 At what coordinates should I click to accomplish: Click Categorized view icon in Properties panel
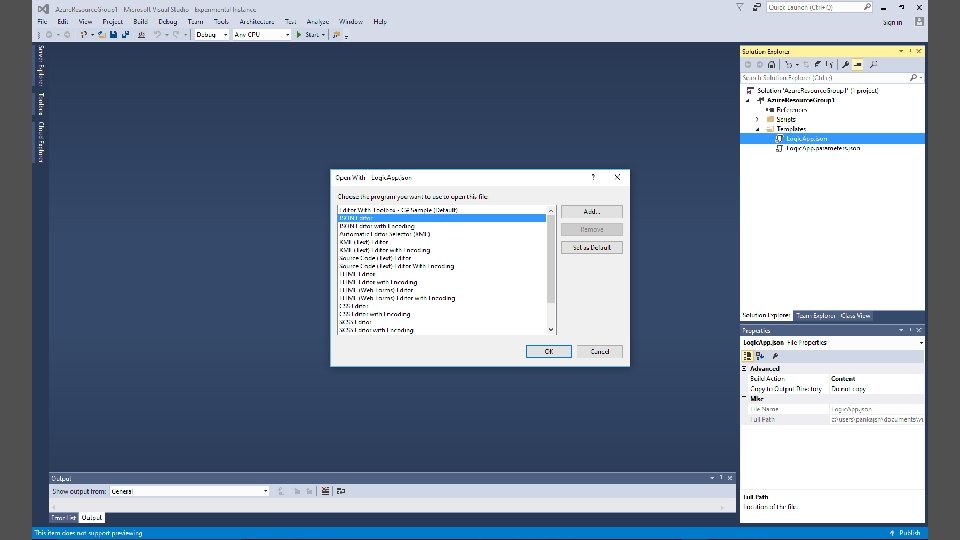748,356
